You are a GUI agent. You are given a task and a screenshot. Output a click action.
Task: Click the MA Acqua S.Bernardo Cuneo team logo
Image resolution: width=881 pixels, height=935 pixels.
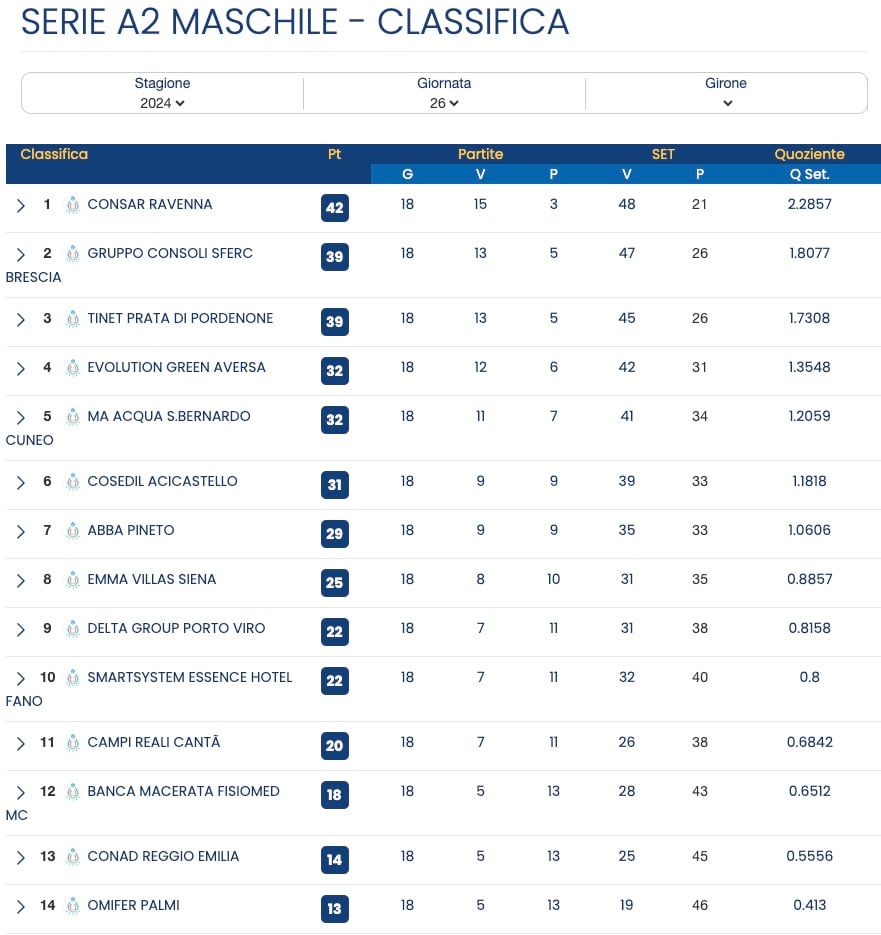pos(73,416)
